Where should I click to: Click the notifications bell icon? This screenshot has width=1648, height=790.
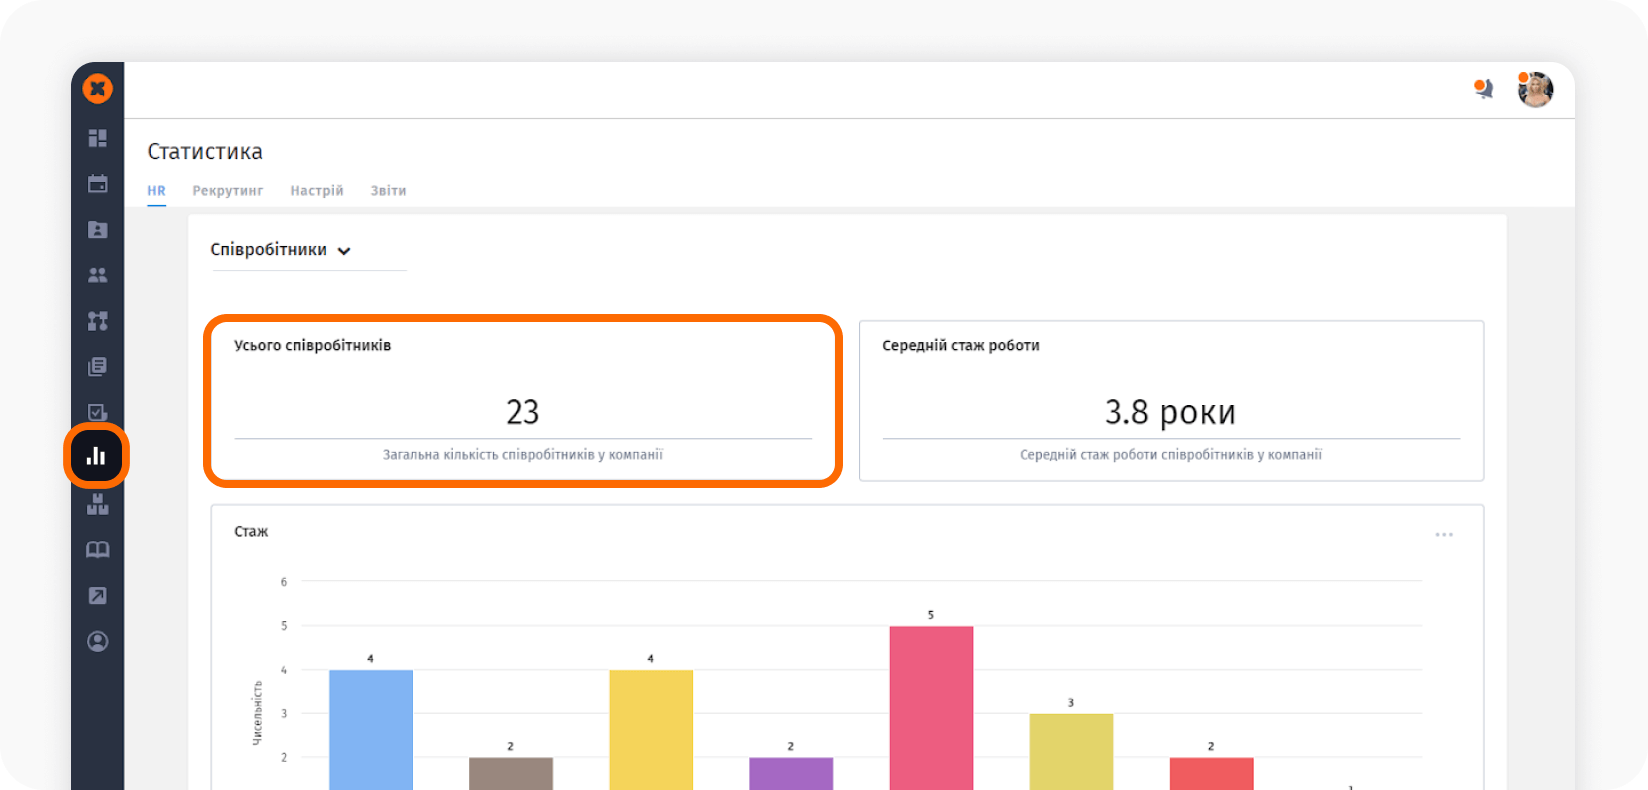click(x=1483, y=90)
